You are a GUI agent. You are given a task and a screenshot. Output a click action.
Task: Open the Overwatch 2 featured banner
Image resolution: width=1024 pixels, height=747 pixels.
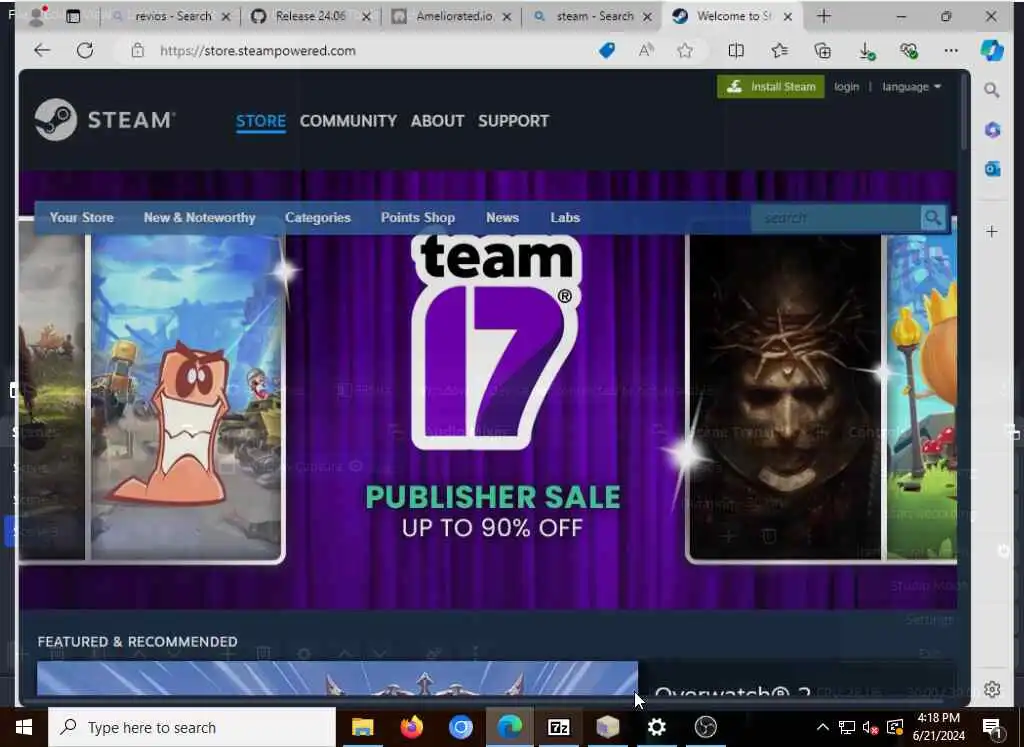pos(337,679)
